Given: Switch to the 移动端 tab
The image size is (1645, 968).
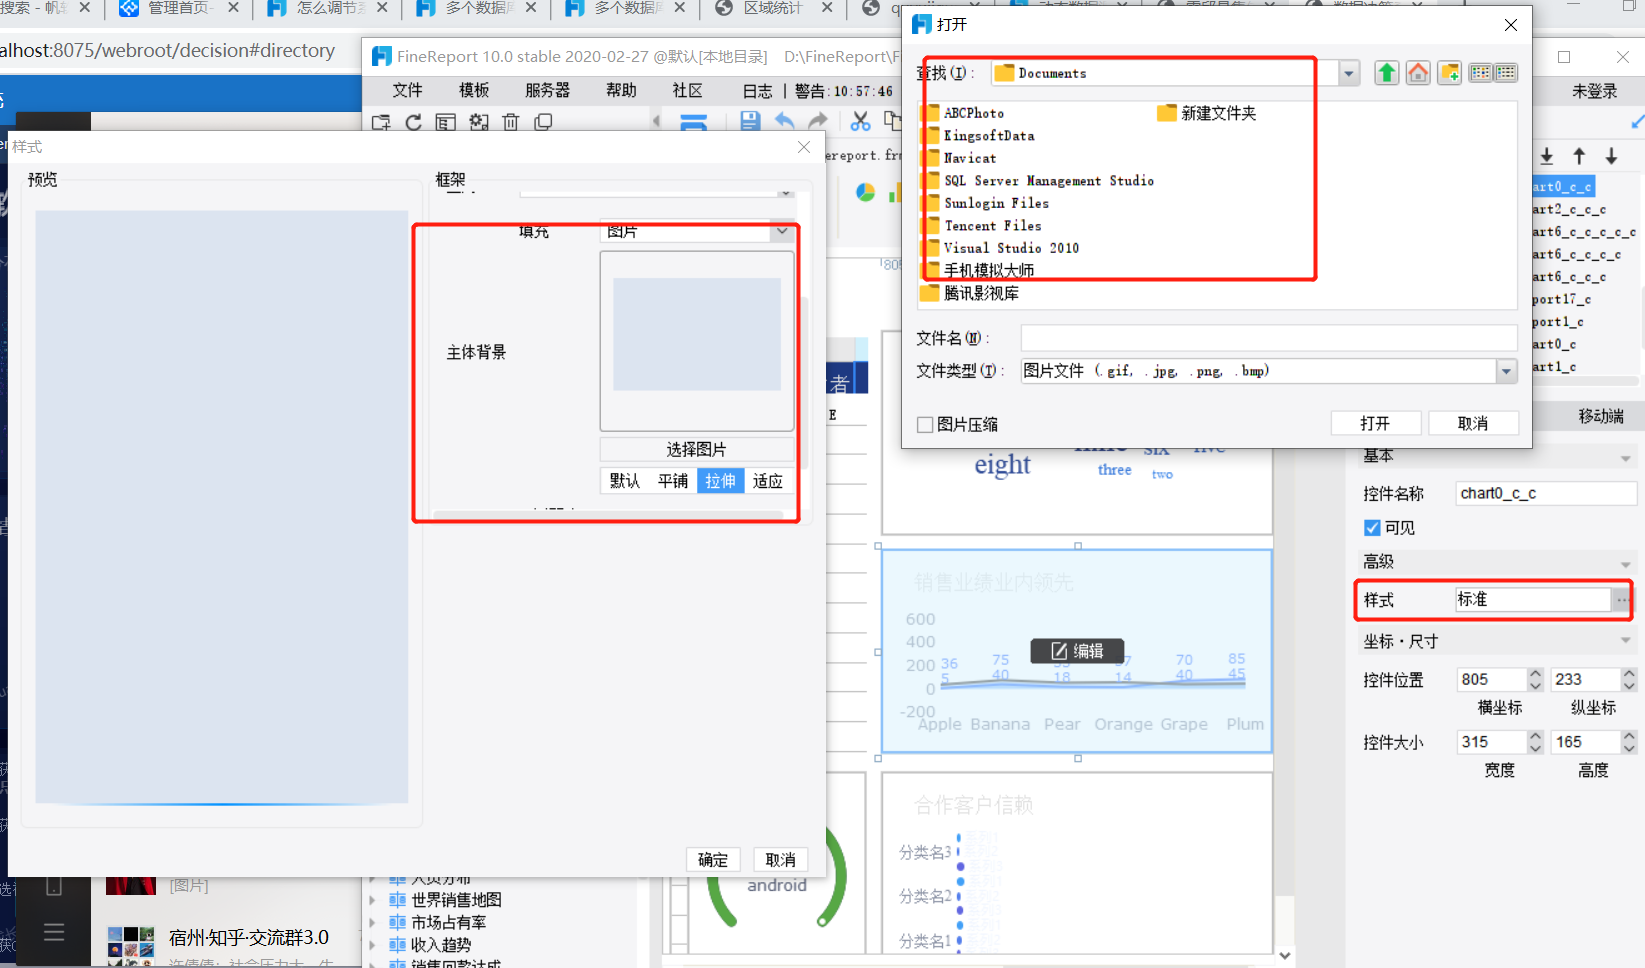Looking at the screenshot, I should coord(1600,416).
